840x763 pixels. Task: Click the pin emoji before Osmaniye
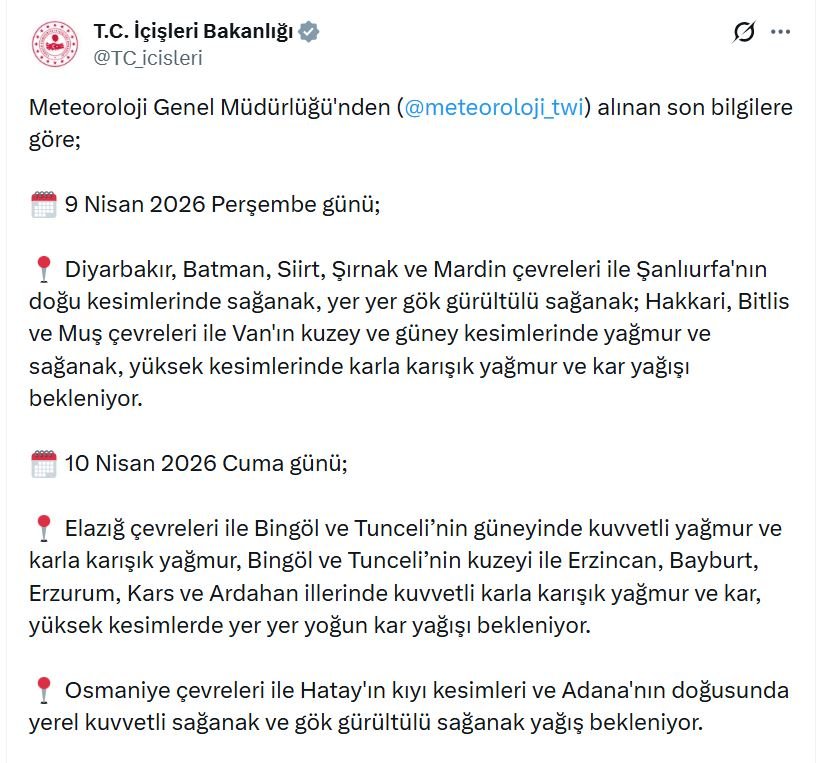point(42,689)
